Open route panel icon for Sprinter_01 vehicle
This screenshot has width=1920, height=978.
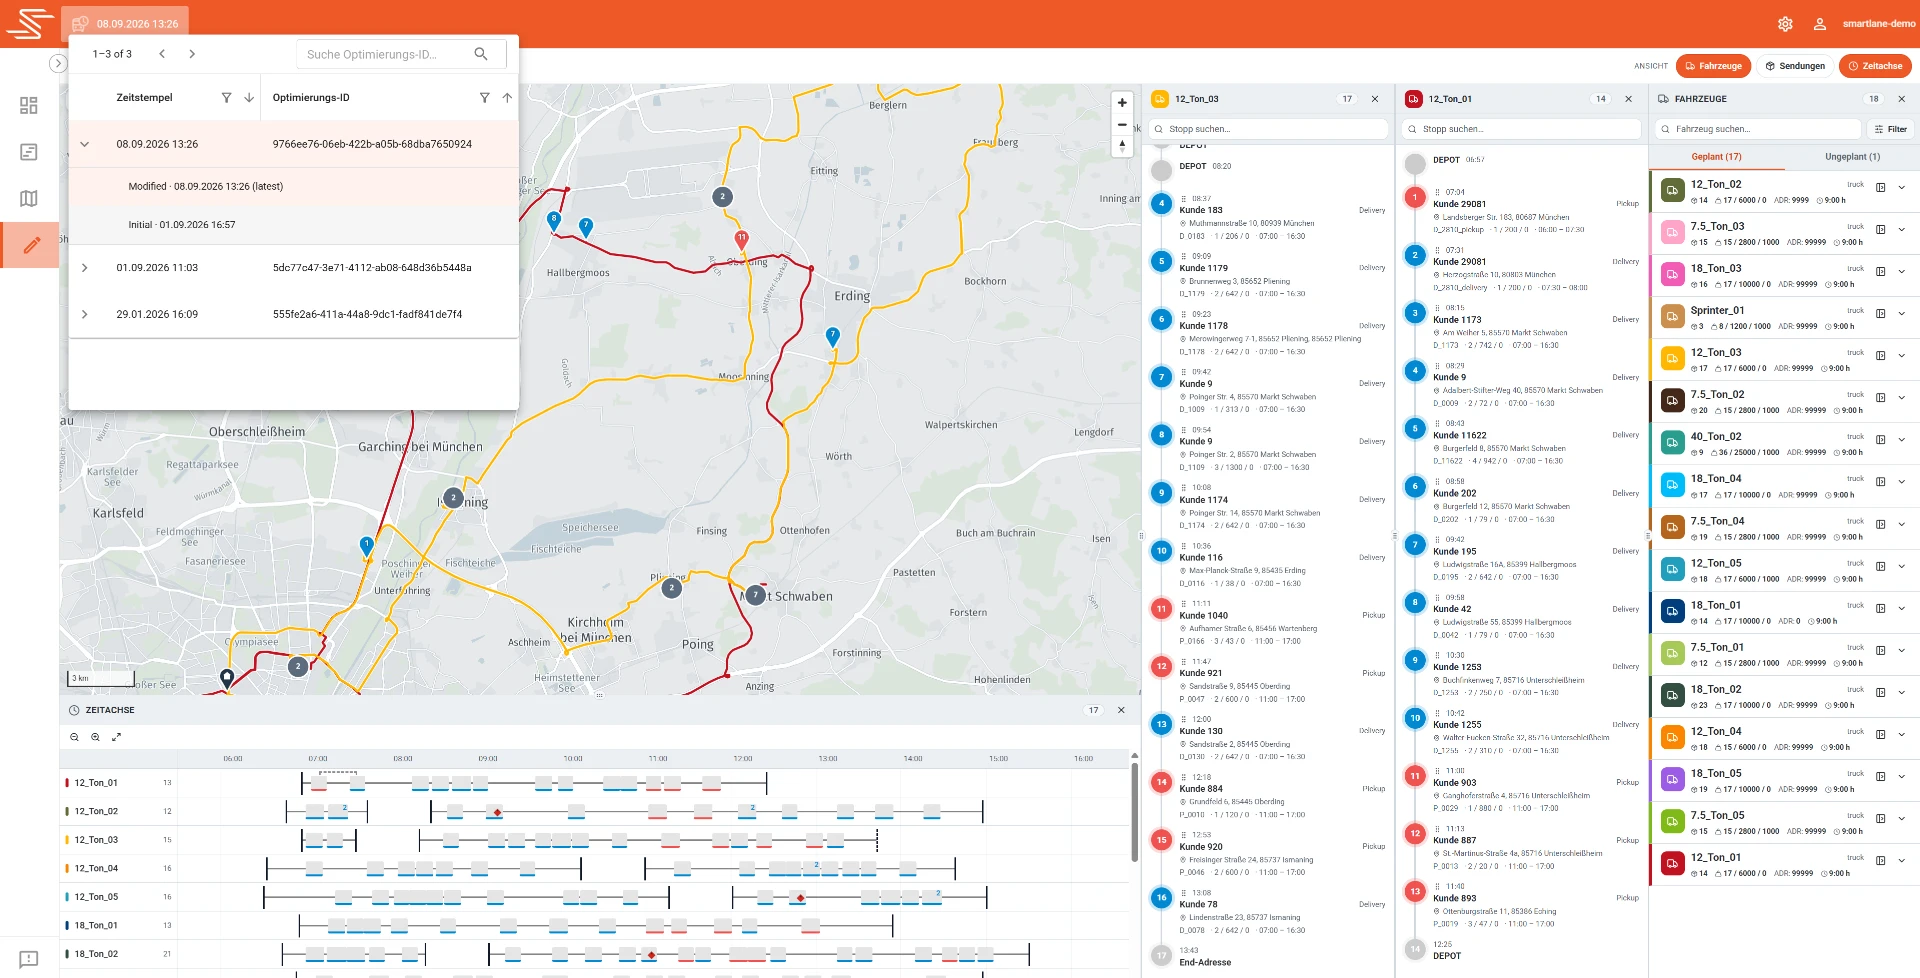[x=1880, y=314]
